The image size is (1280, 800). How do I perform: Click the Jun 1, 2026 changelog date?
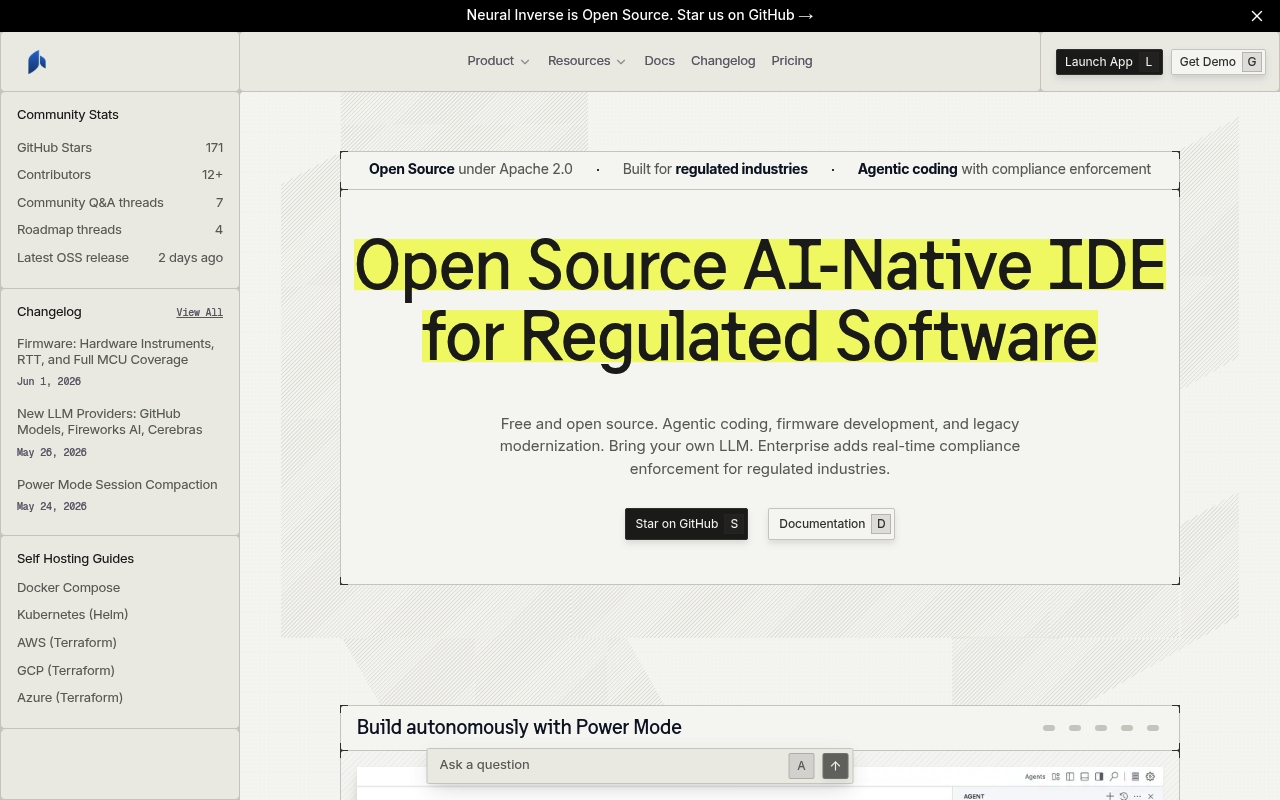coord(49,382)
